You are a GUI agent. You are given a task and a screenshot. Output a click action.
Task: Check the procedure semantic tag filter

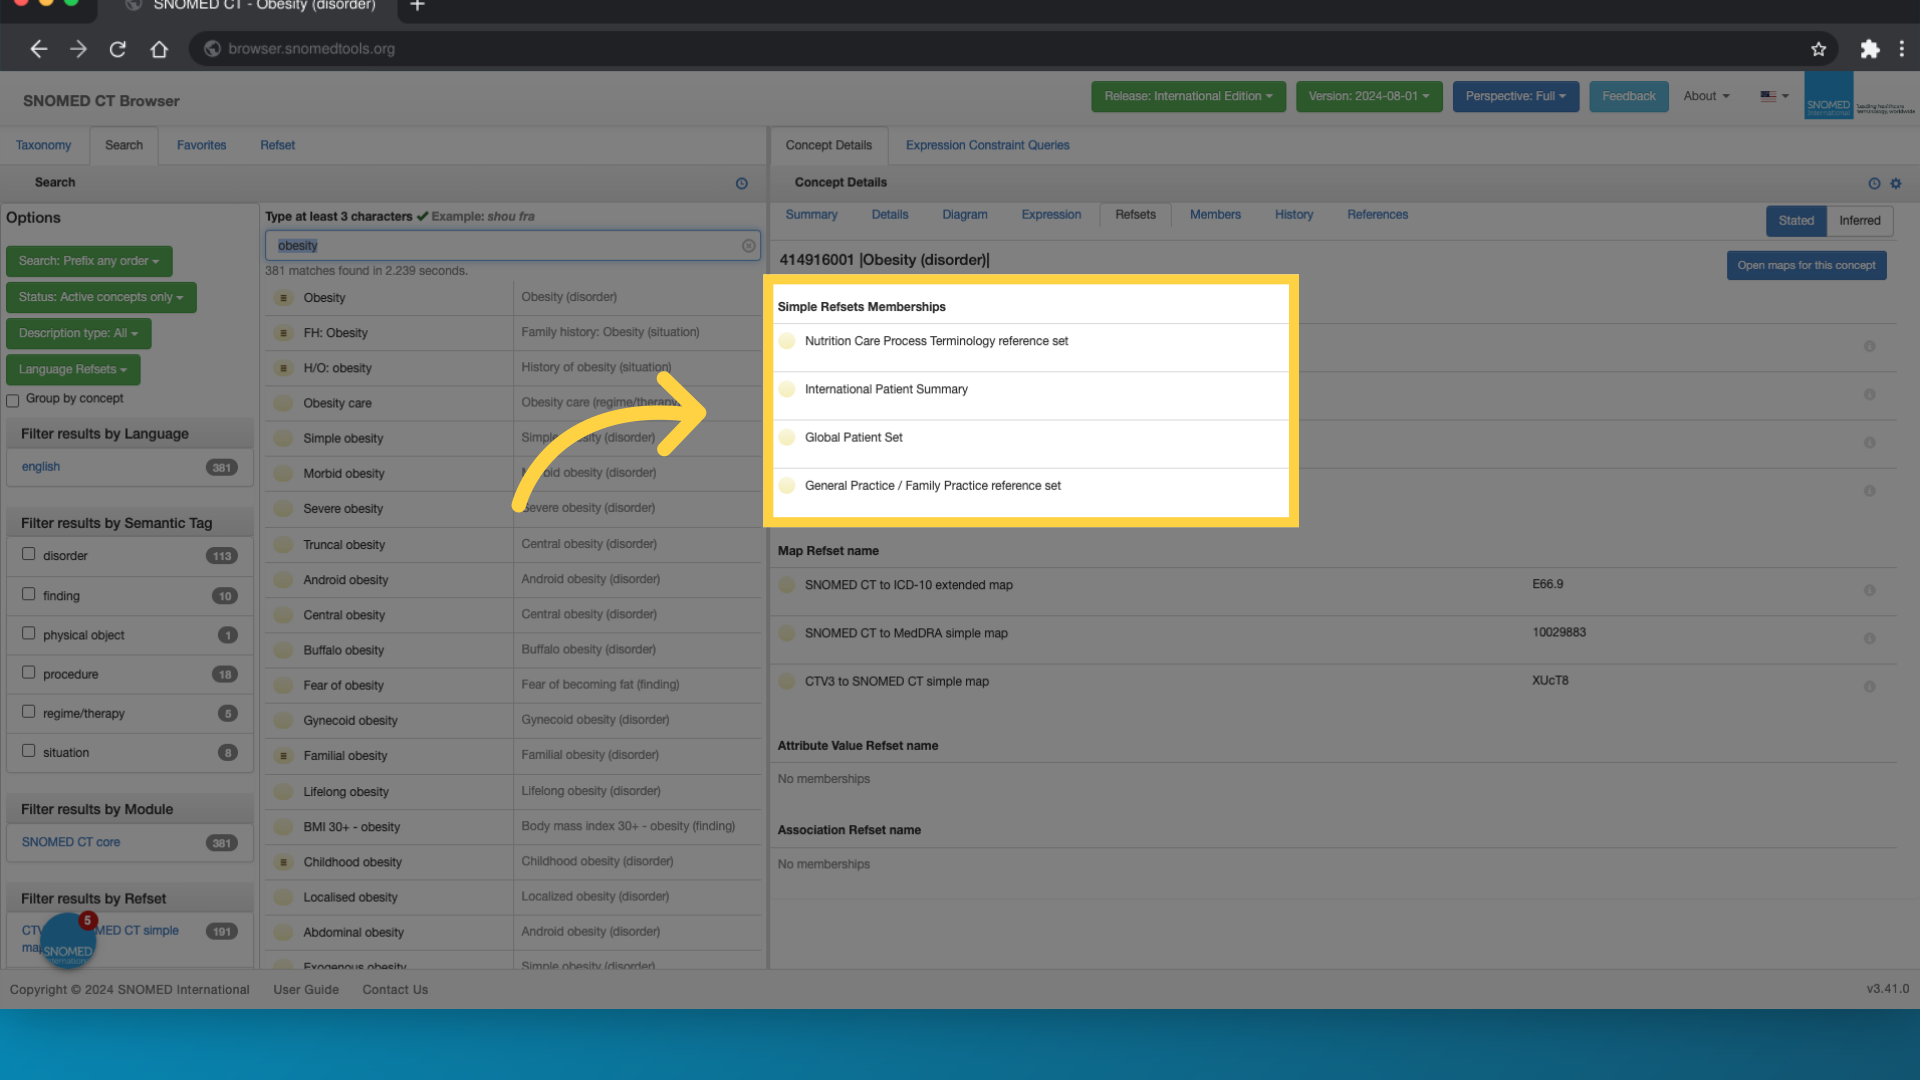coord(29,672)
